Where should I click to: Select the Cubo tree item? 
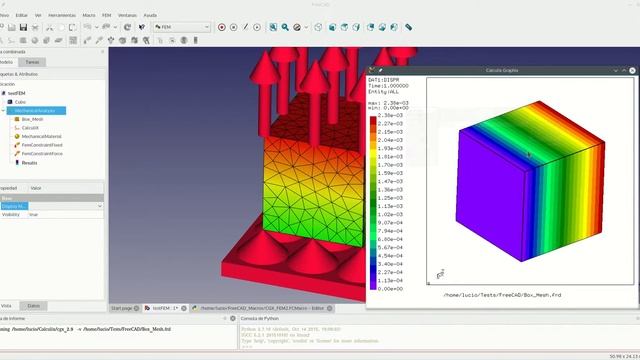click(x=20, y=102)
